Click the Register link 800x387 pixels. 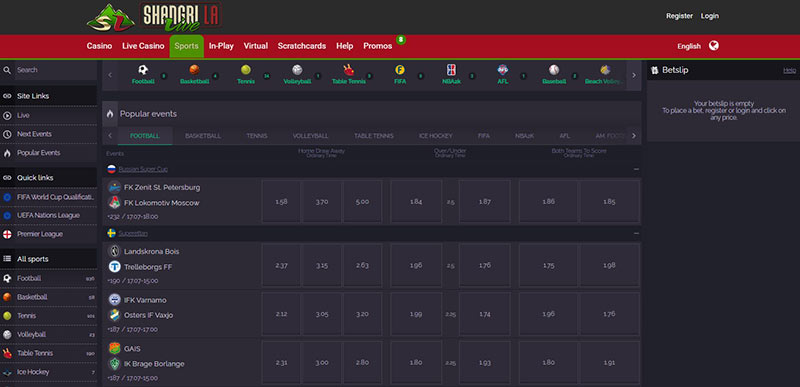[679, 16]
